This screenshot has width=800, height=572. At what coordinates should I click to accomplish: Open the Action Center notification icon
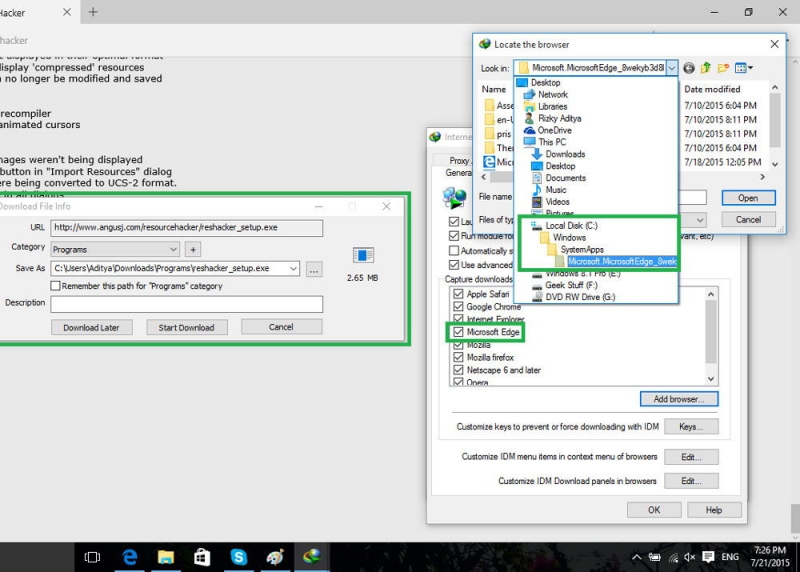[x=708, y=557]
